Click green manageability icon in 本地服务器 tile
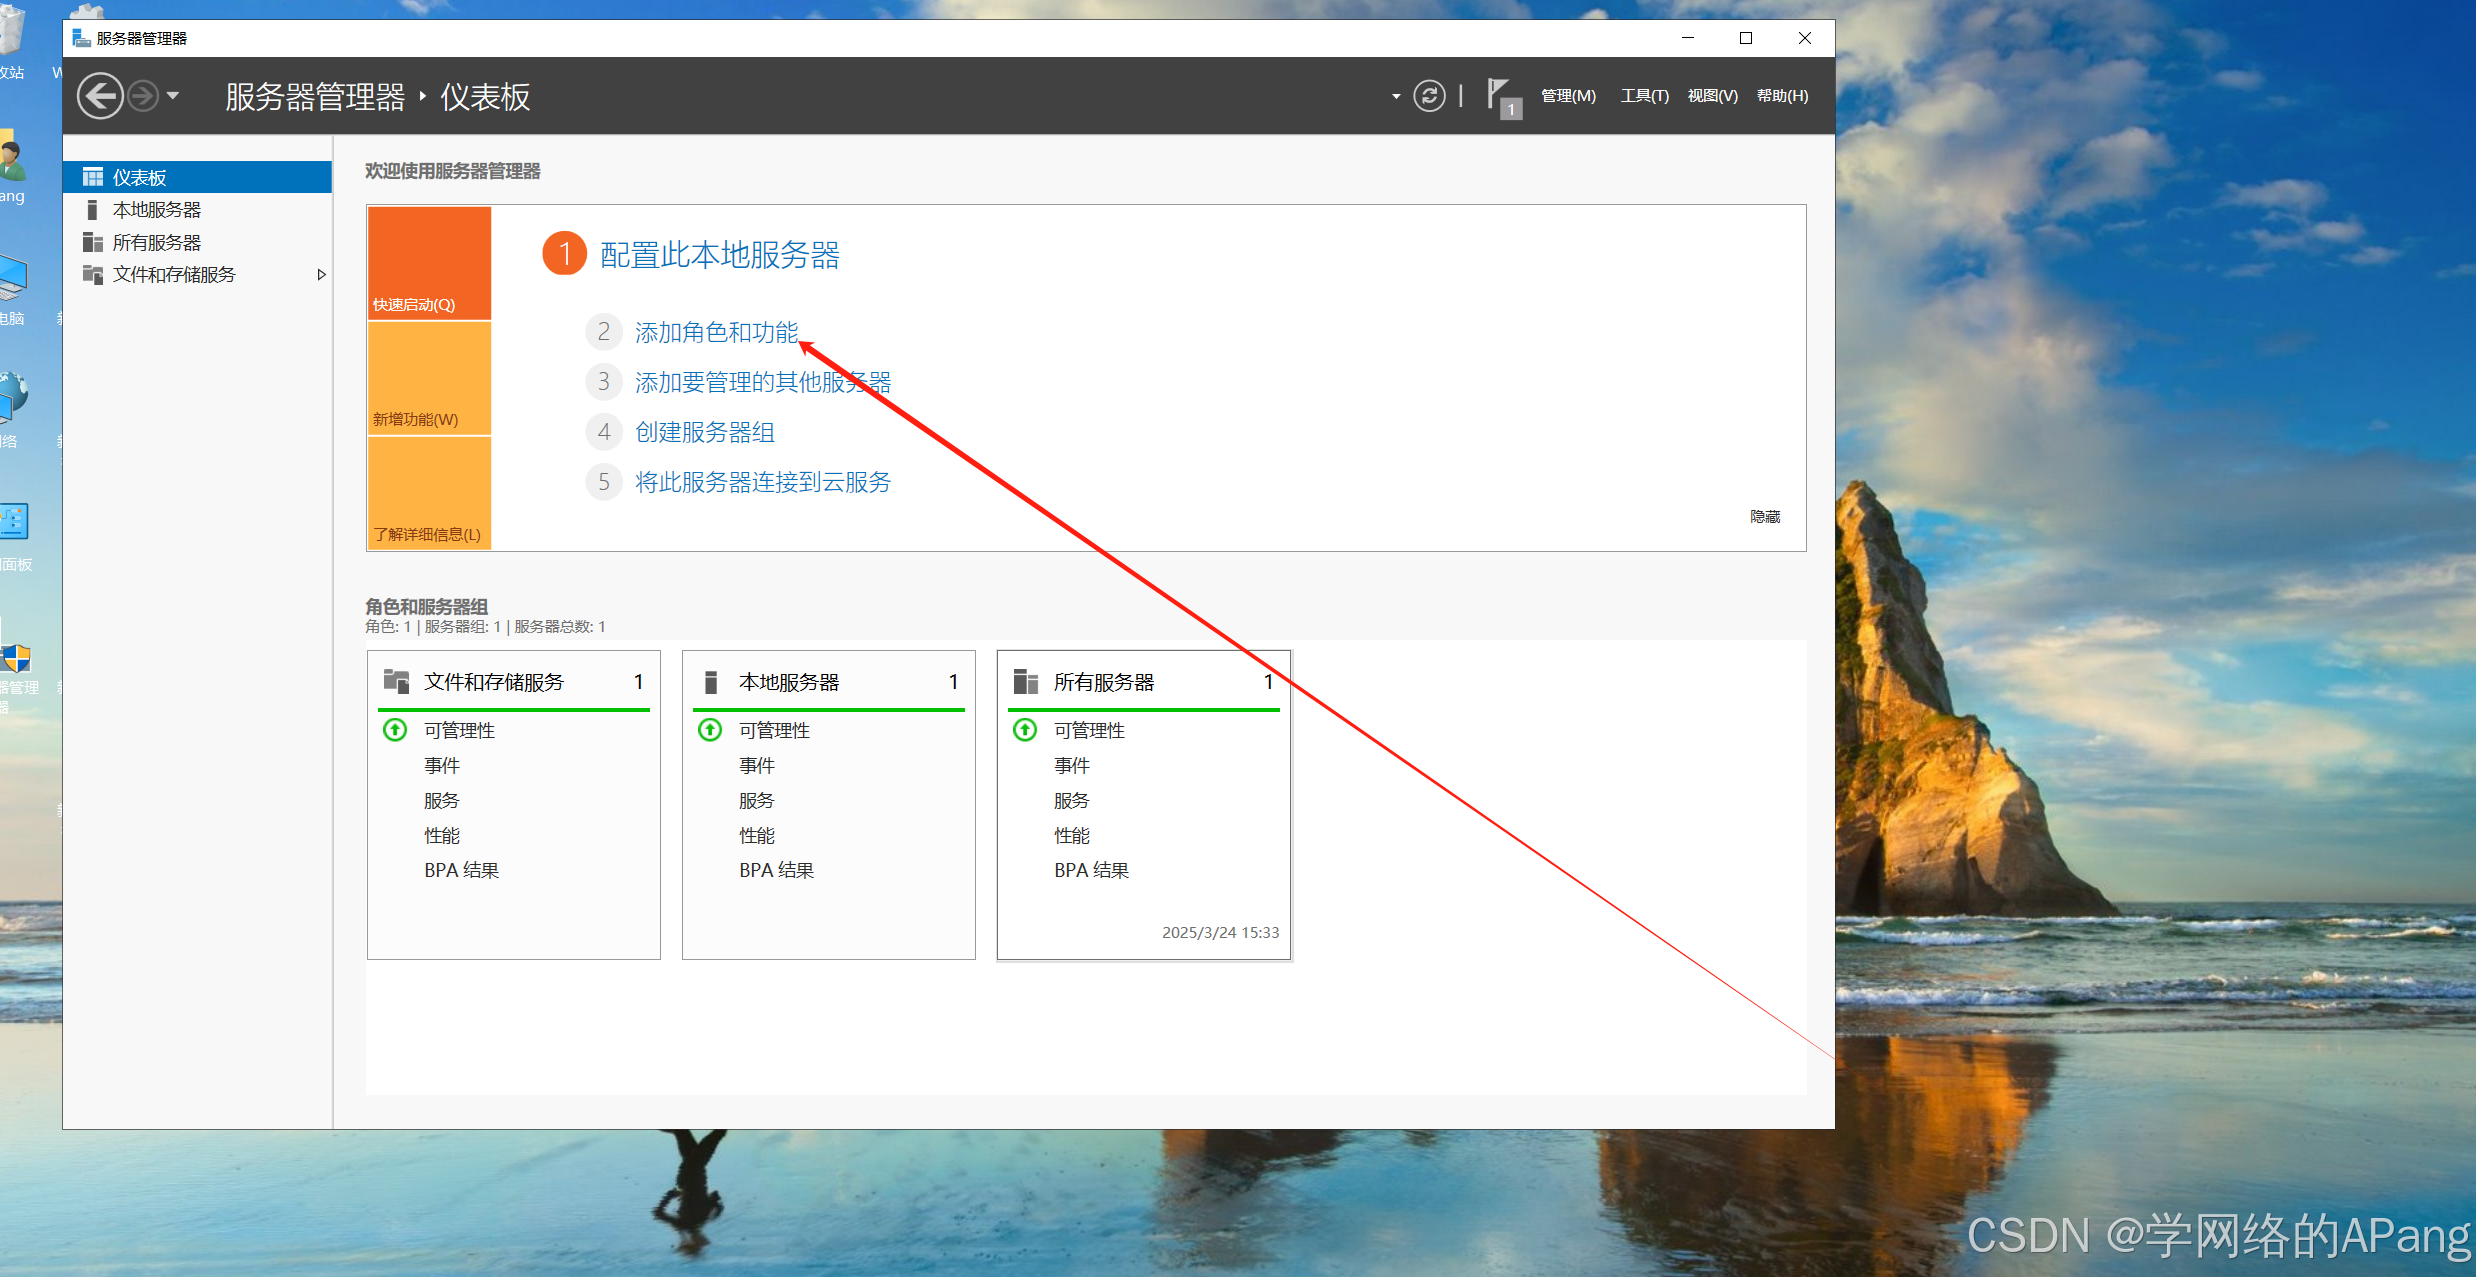This screenshot has height=1277, width=2476. pos(710,730)
